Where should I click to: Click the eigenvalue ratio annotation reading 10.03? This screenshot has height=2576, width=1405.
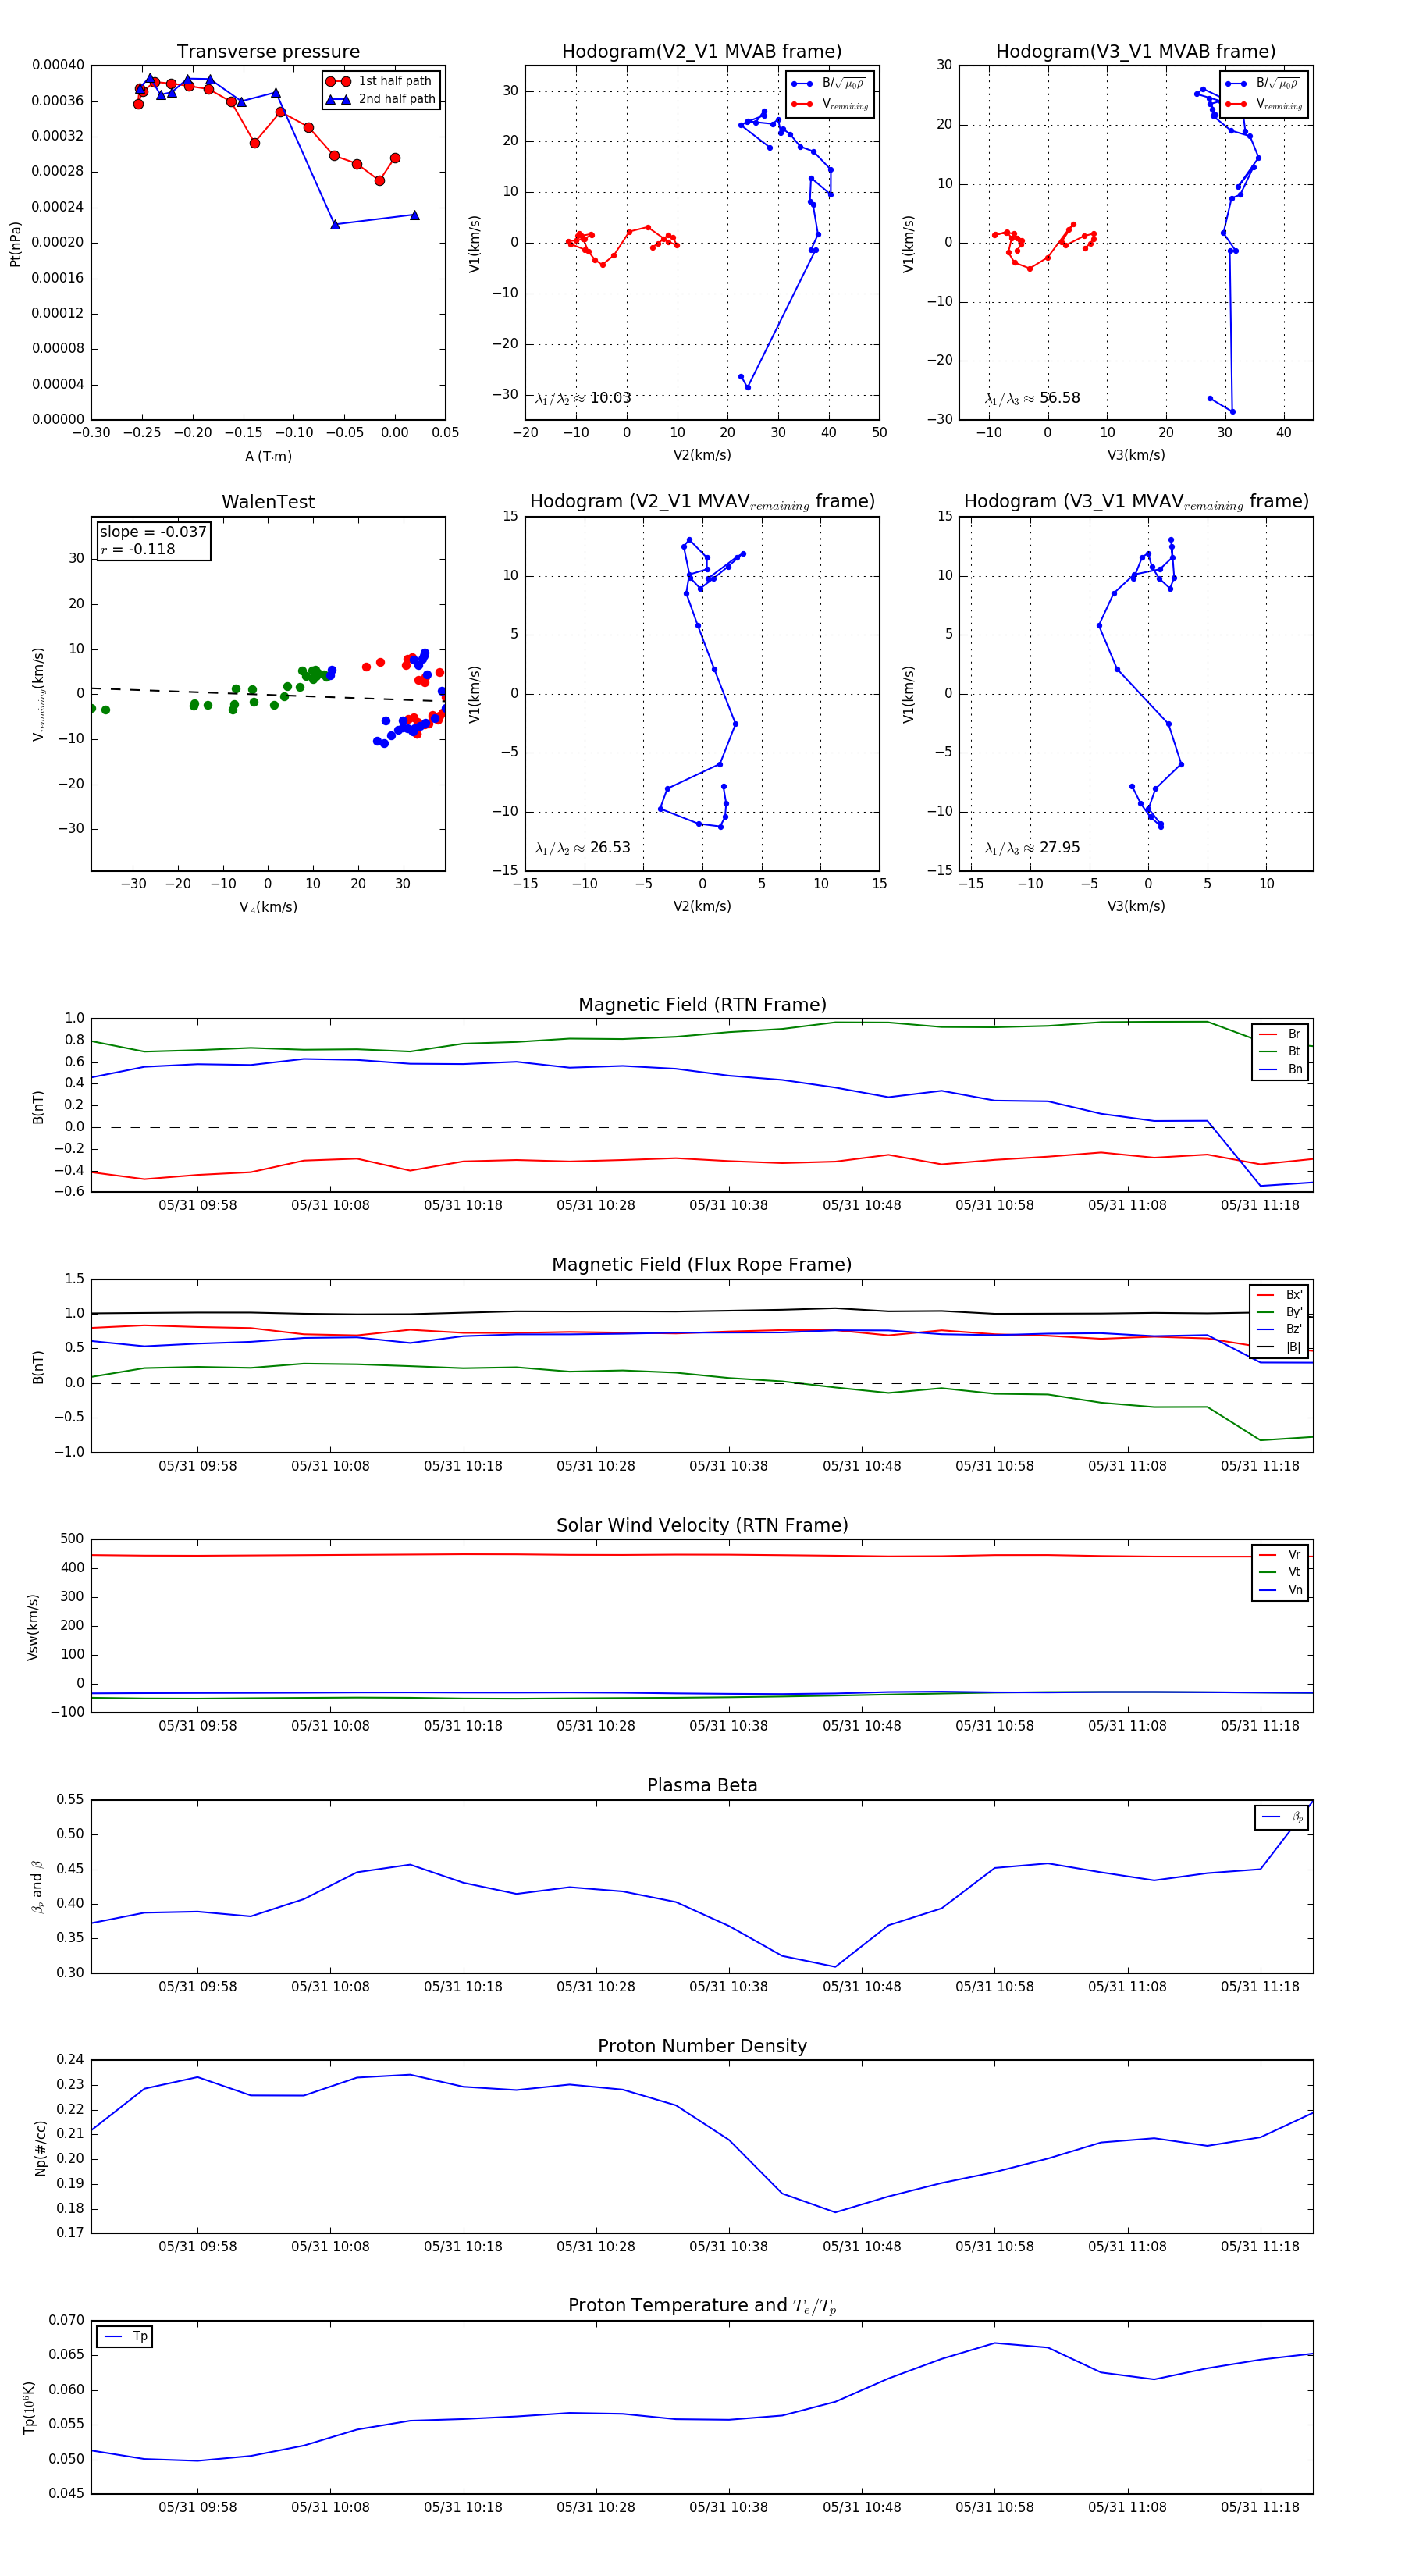coord(583,398)
